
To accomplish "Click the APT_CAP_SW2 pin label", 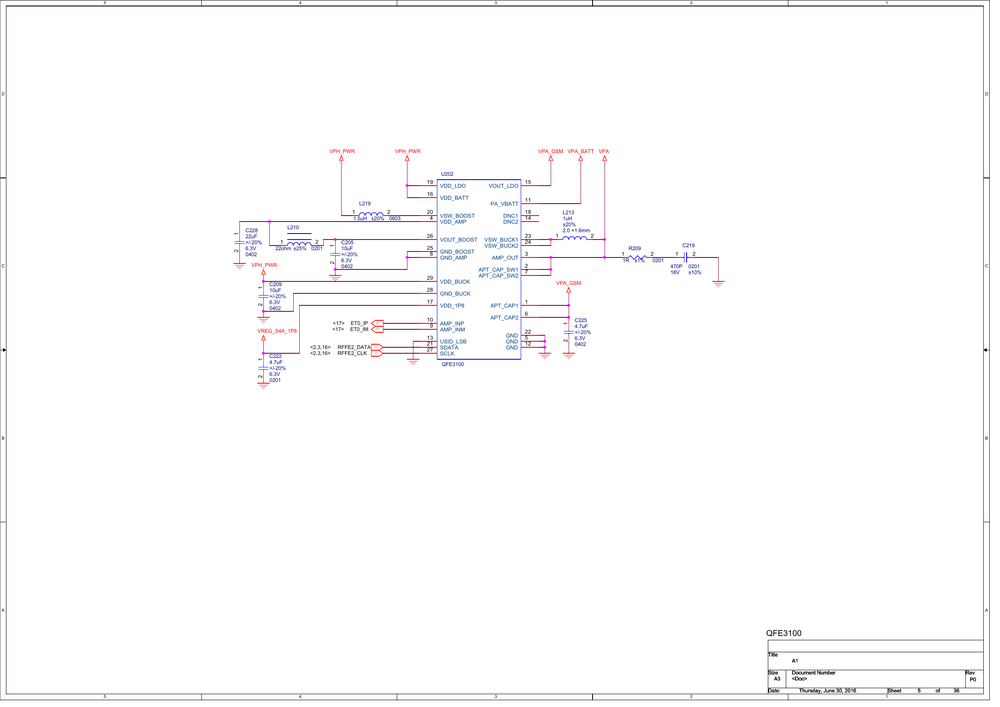I will coord(499,276).
